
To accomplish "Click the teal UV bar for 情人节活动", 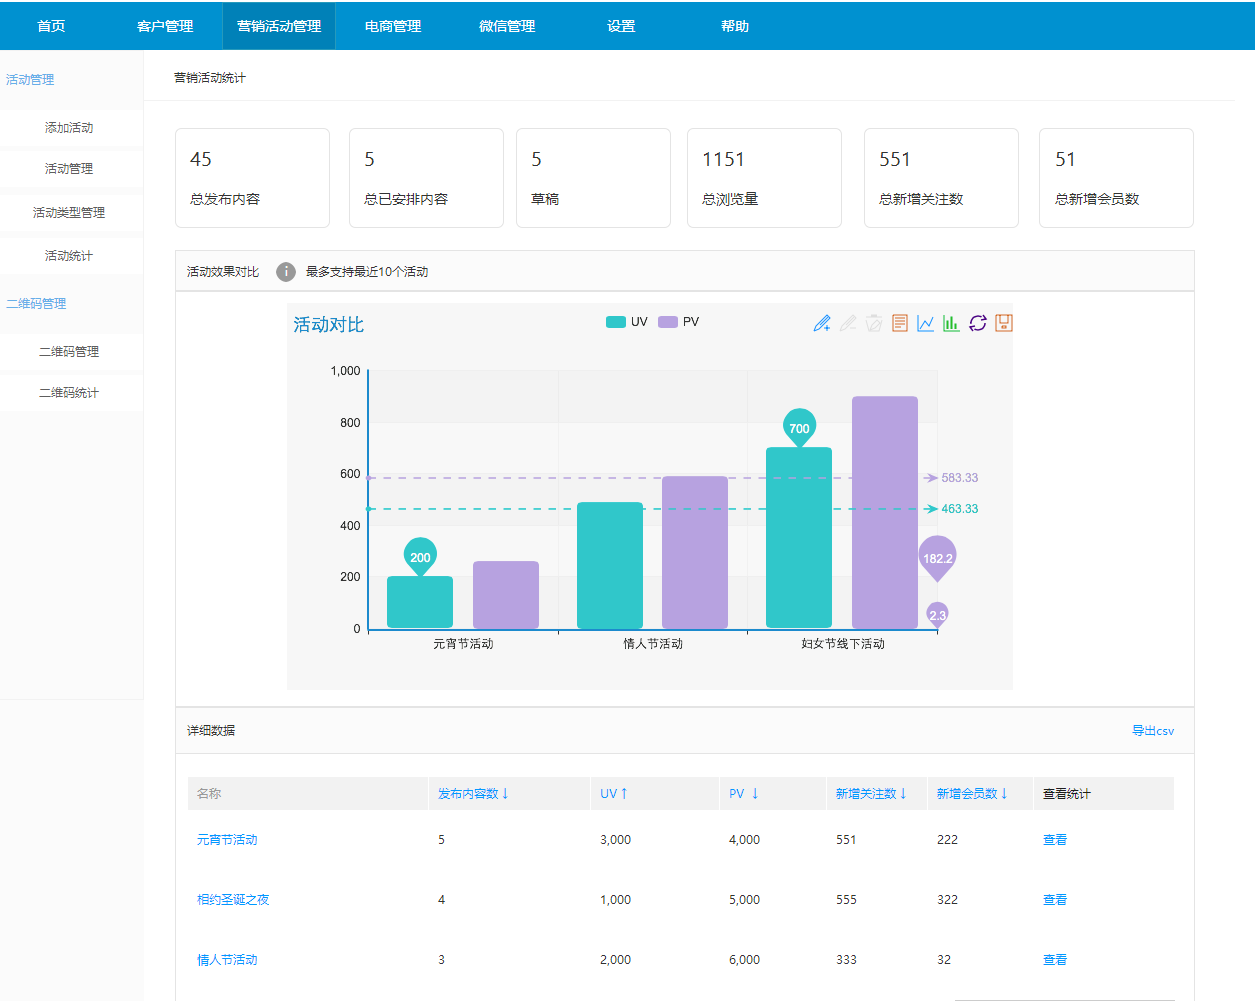I will click(610, 565).
